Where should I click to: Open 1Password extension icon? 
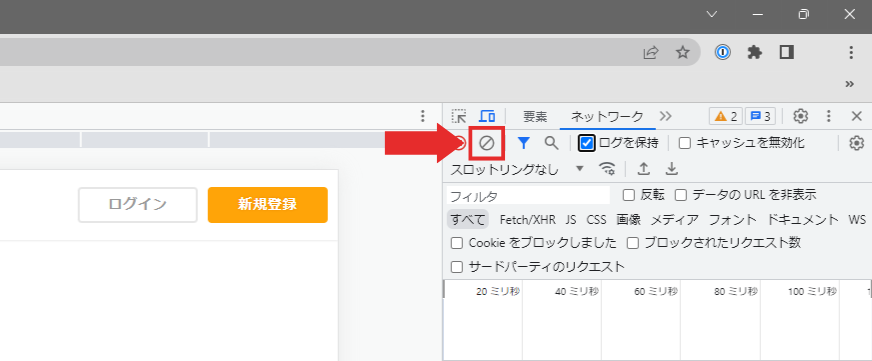722,53
